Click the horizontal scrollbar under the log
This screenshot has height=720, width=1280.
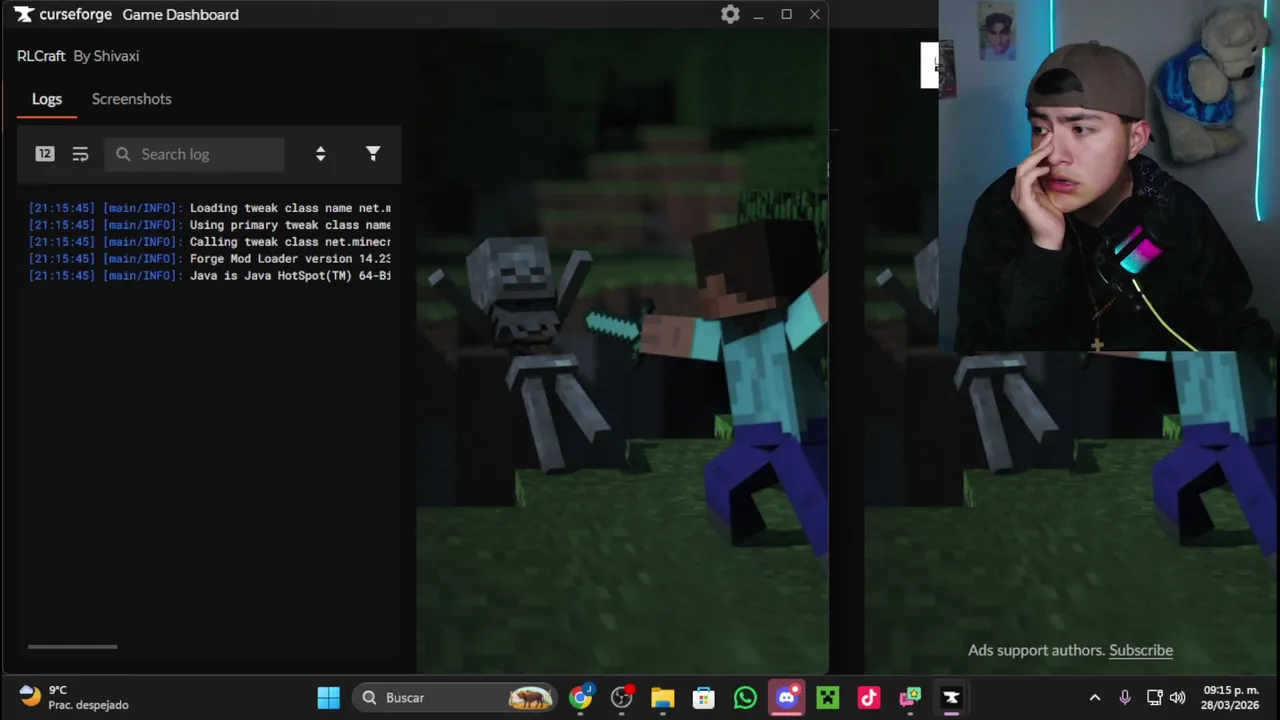point(72,647)
